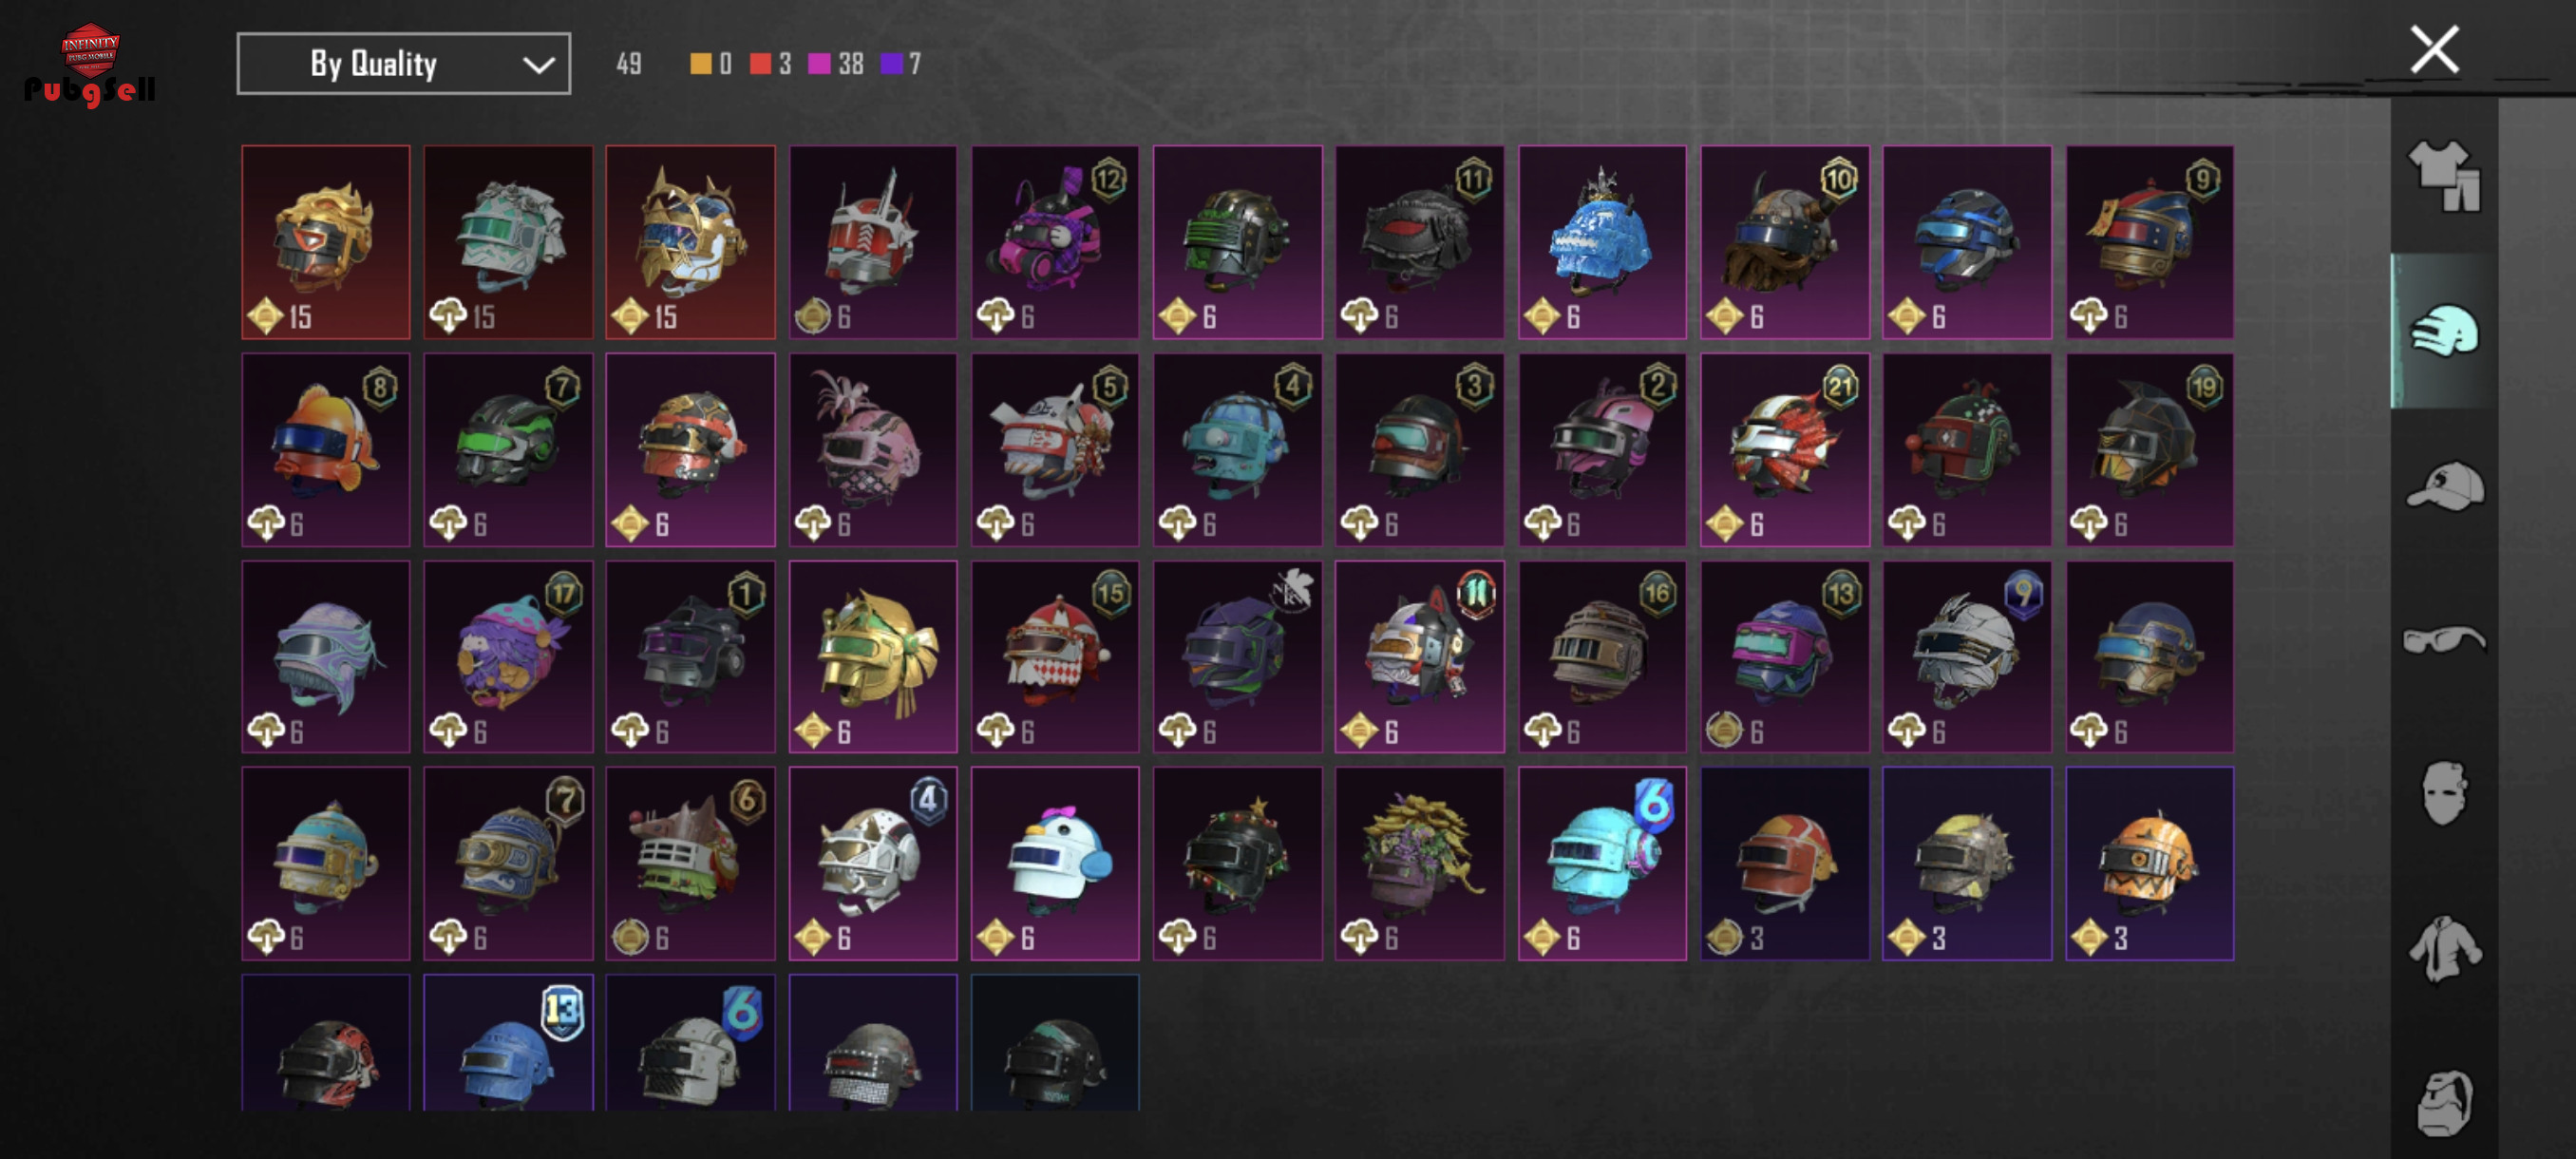Open the glasses category icon
The width and height of the screenshot is (2576, 1159).
point(2444,638)
